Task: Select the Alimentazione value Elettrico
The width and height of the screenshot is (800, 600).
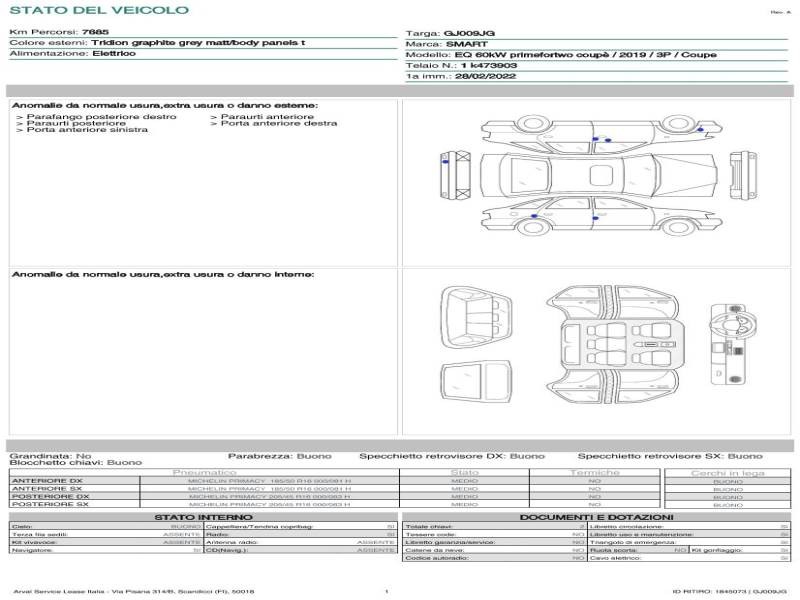Action: click(114, 53)
